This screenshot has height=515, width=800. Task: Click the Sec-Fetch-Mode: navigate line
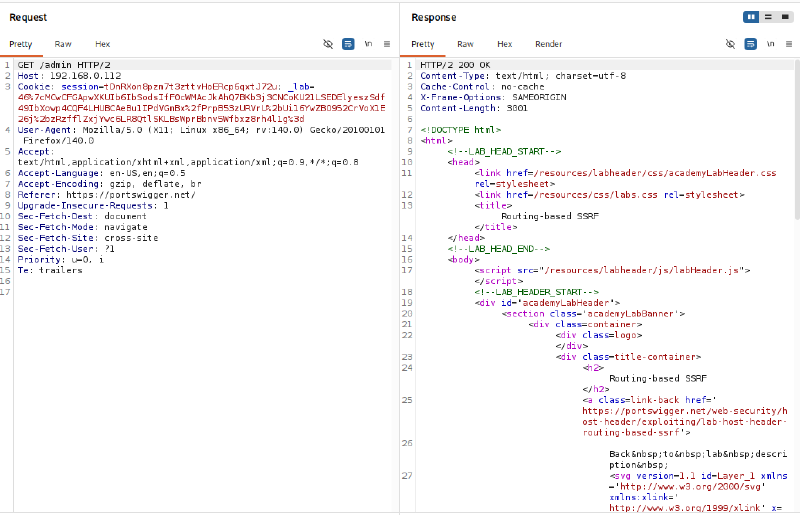[x=83, y=227]
